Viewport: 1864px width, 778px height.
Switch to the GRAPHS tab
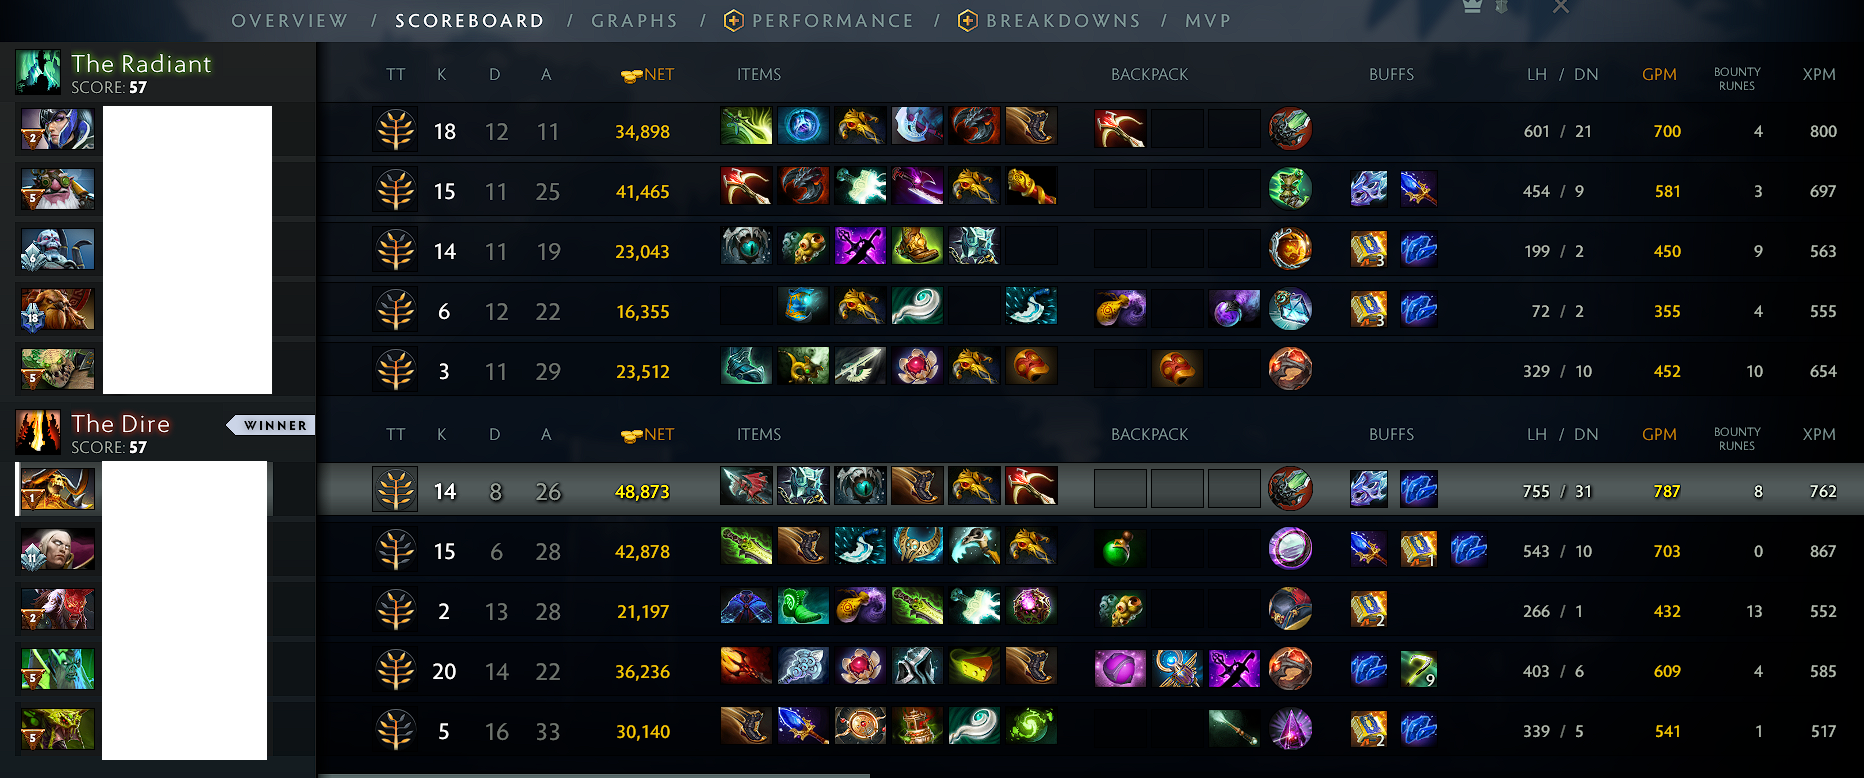pyautogui.click(x=634, y=20)
